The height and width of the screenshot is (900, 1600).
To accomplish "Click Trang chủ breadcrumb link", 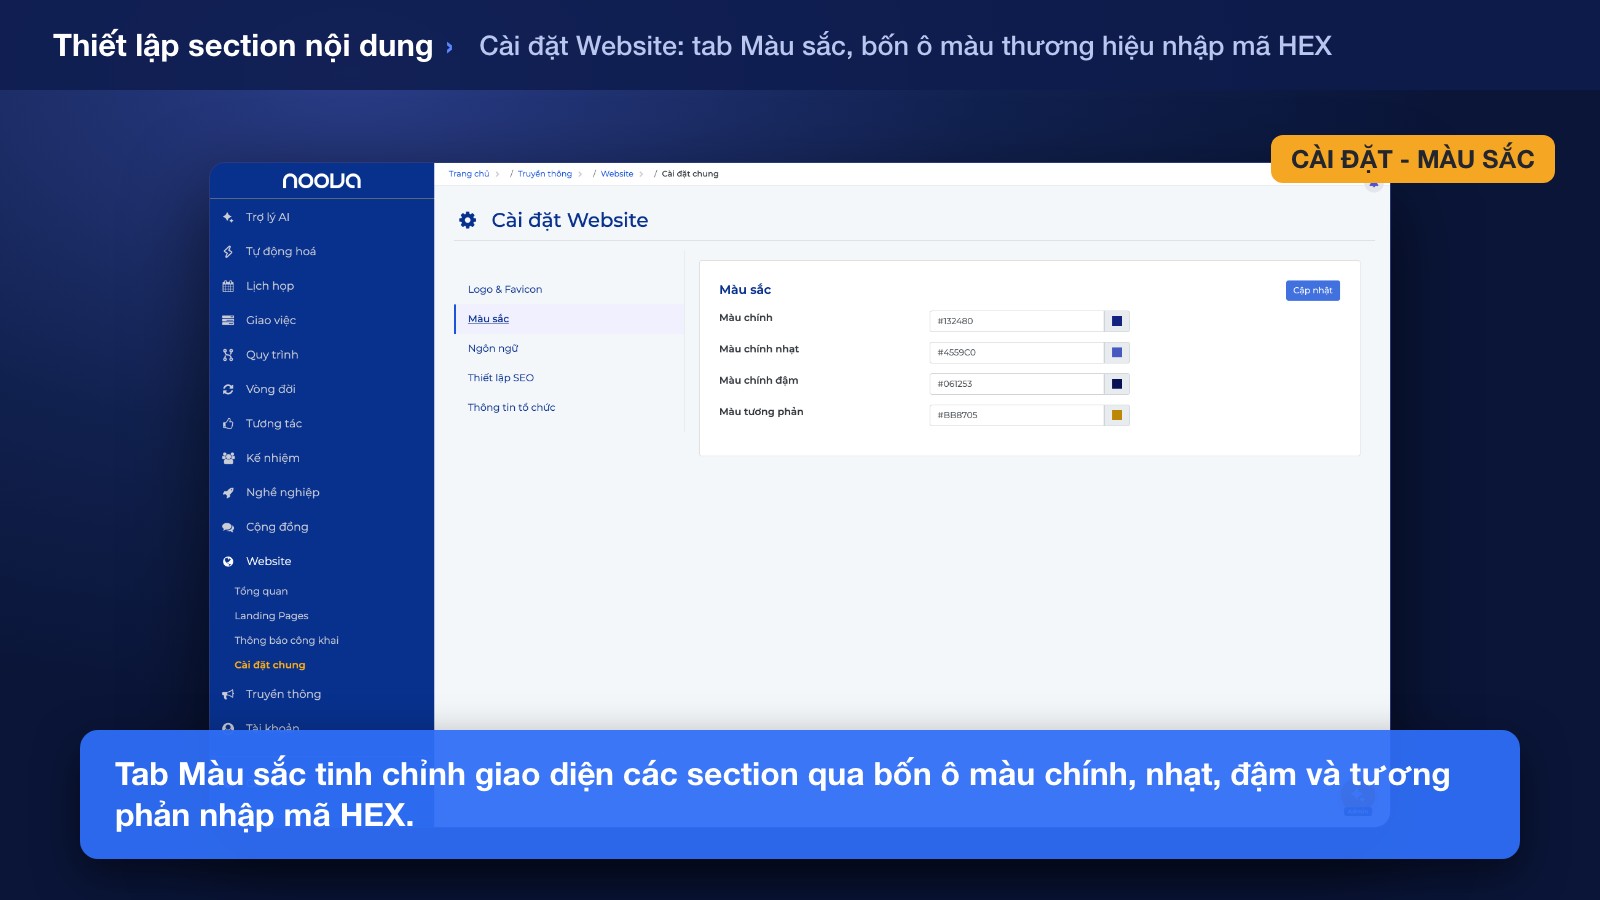I will tap(469, 174).
